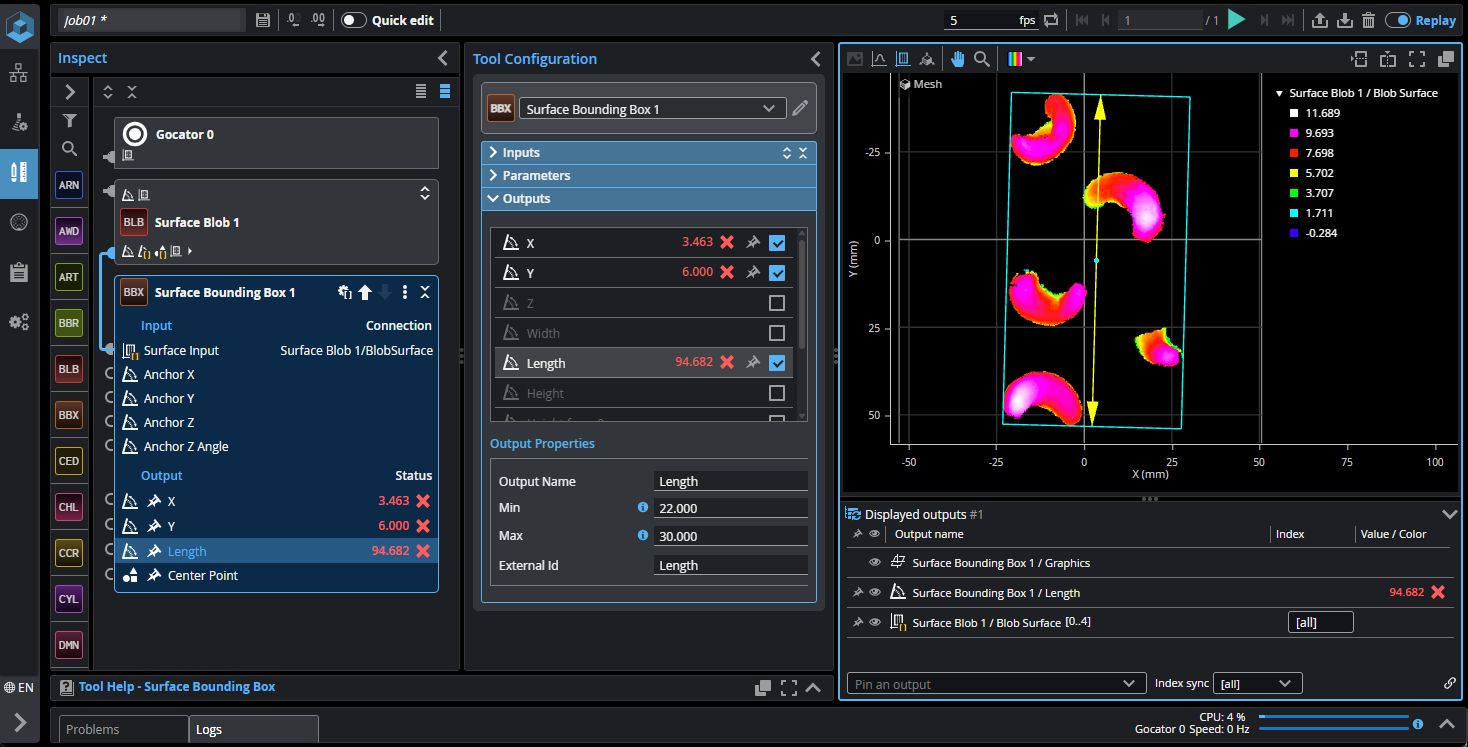Click the magnifier zoom tool in viewer
The image size is (1468, 747).
click(982, 59)
